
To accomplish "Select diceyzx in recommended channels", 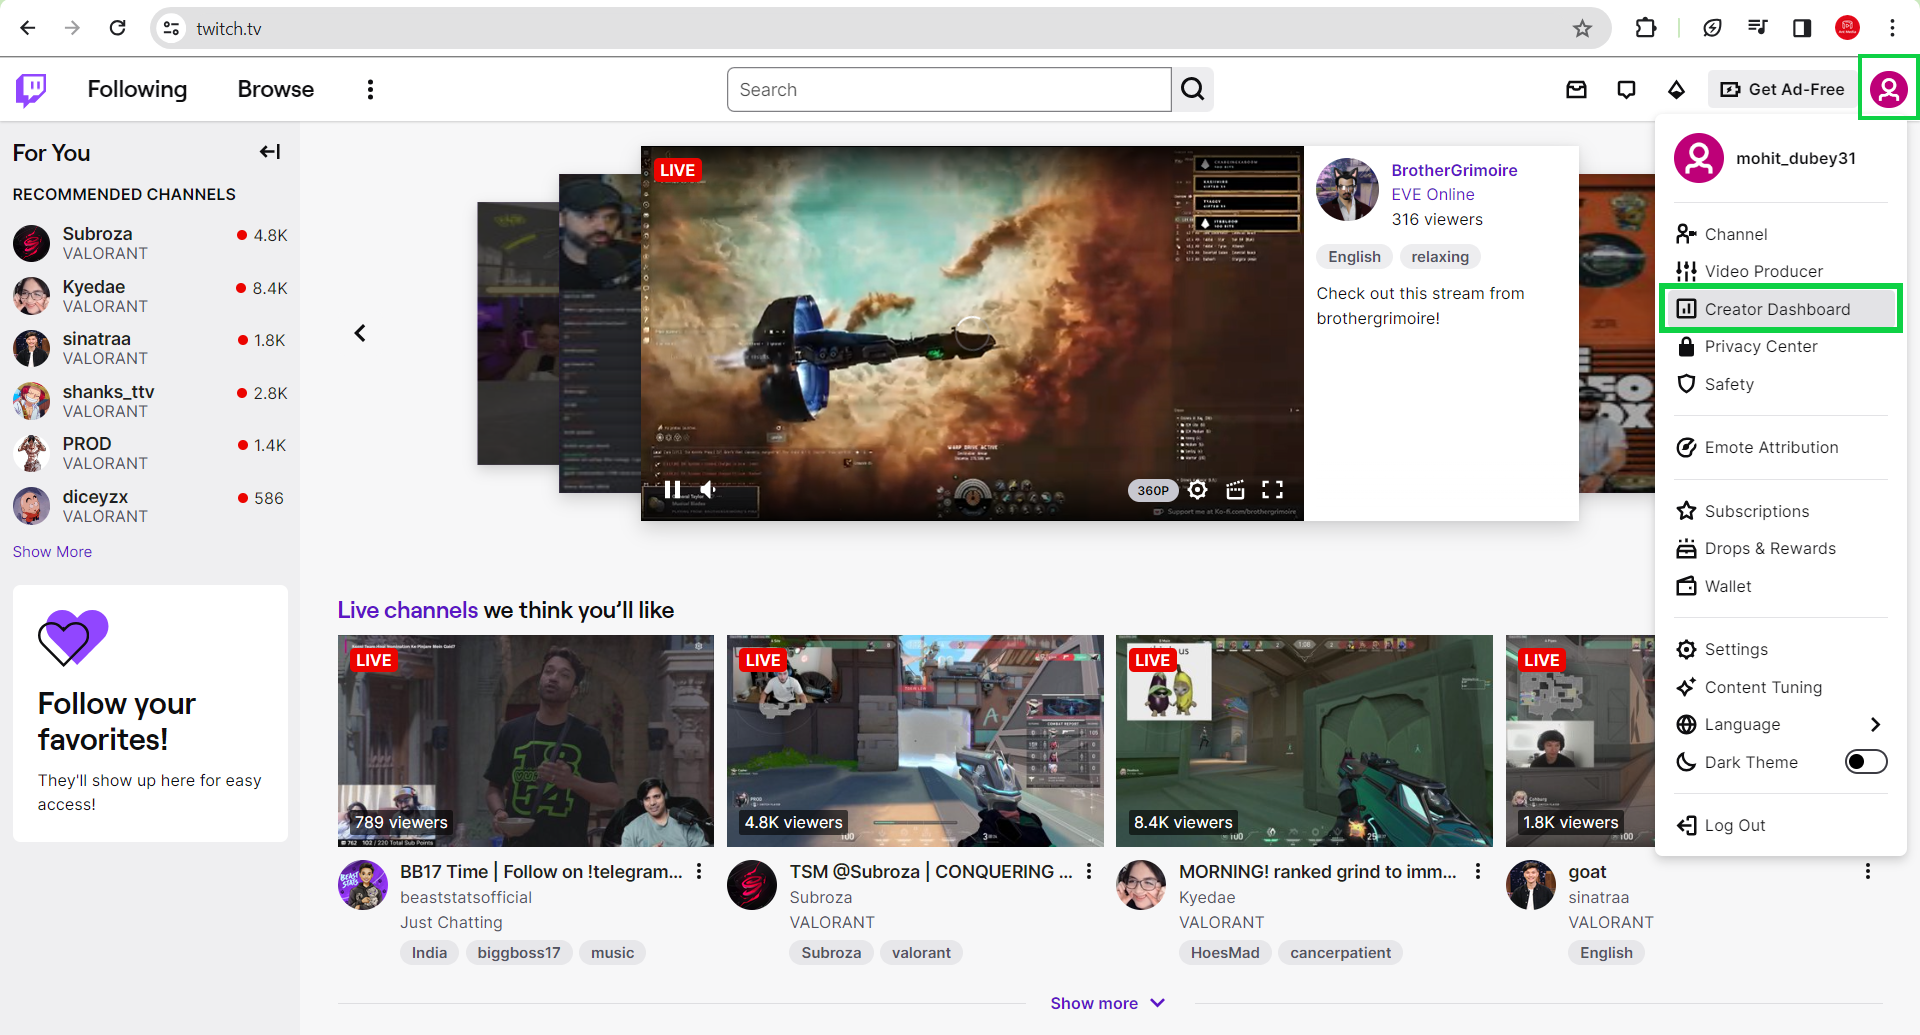I will (x=150, y=506).
